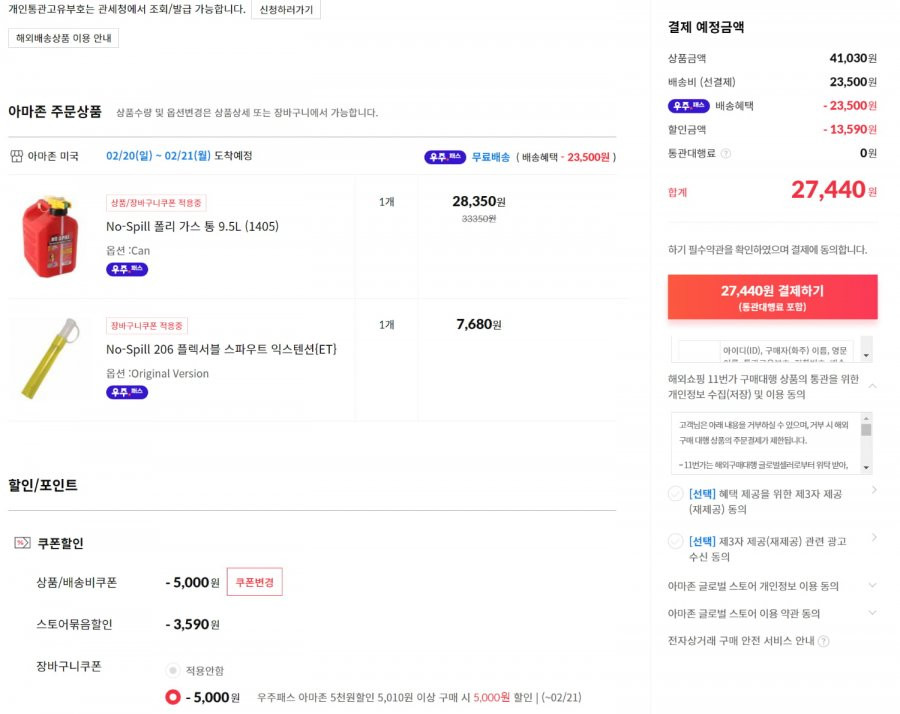Click the help icon beside 전자상거래 구매 안전 서비스 안내
The image size is (900, 714).
pos(824,641)
